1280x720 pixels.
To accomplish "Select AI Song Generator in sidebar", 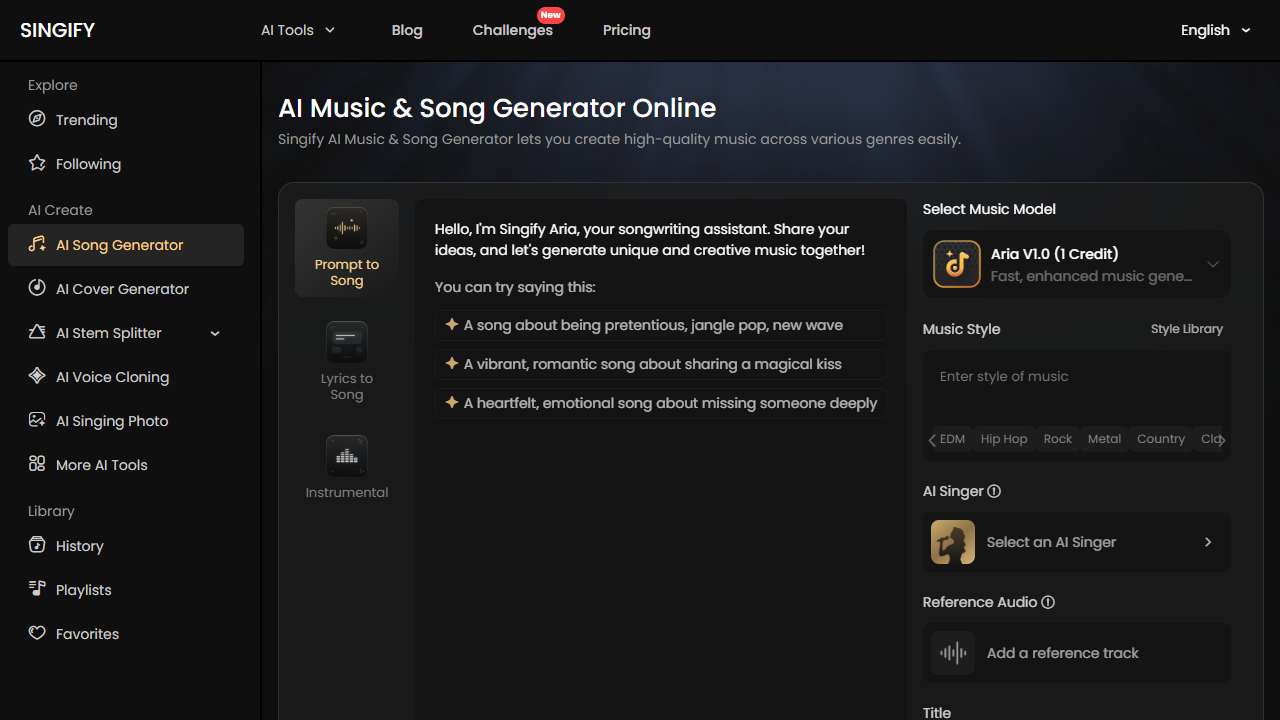I will click(x=126, y=245).
